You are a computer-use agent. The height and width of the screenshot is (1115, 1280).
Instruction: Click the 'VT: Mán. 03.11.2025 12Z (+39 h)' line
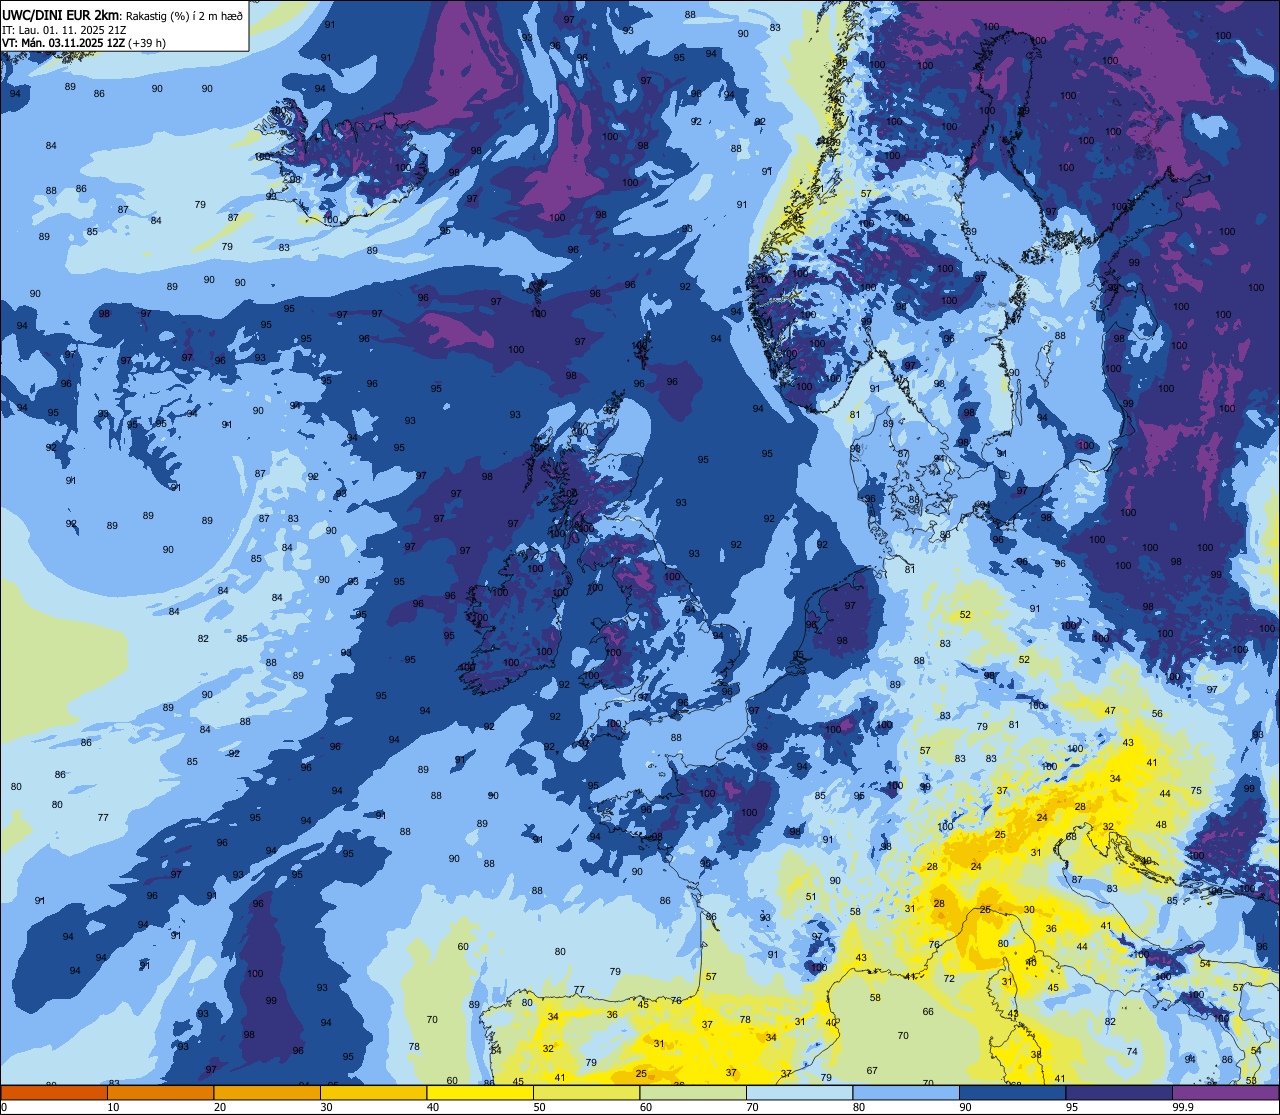84,43
